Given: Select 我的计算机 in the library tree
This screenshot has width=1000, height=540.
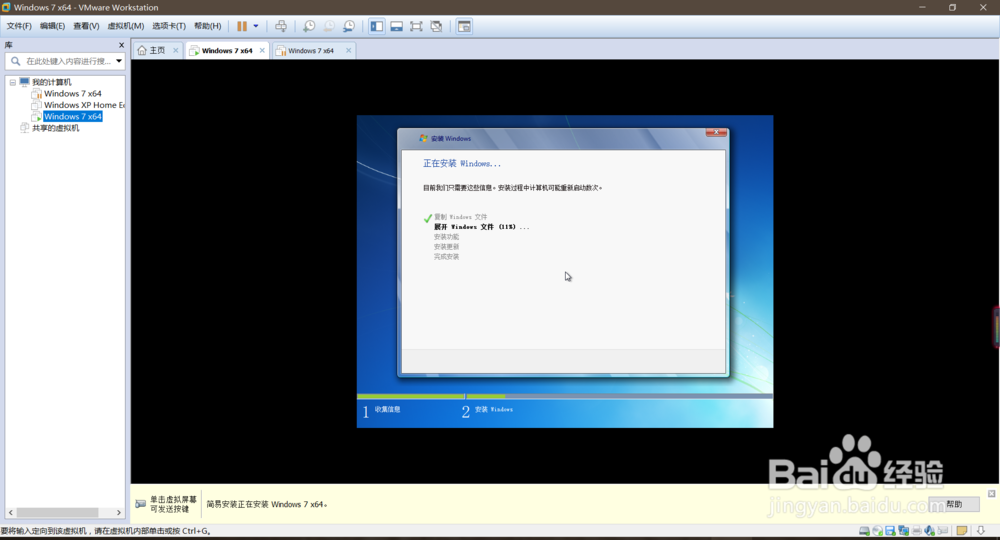Looking at the screenshot, I should [52, 82].
